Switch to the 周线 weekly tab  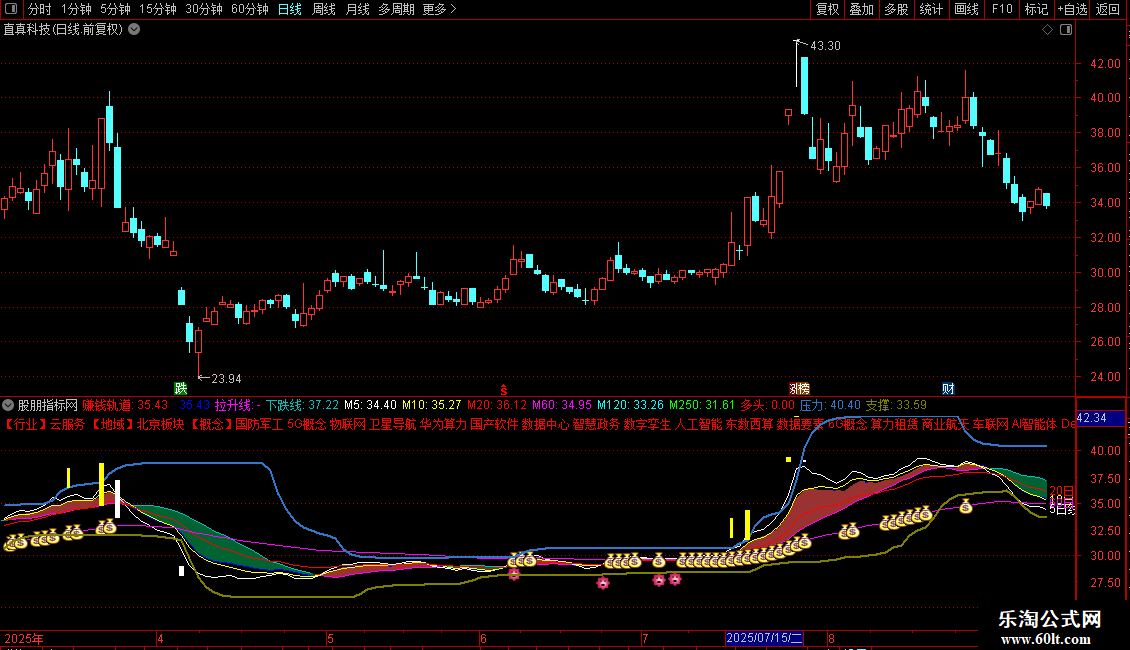coord(324,9)
